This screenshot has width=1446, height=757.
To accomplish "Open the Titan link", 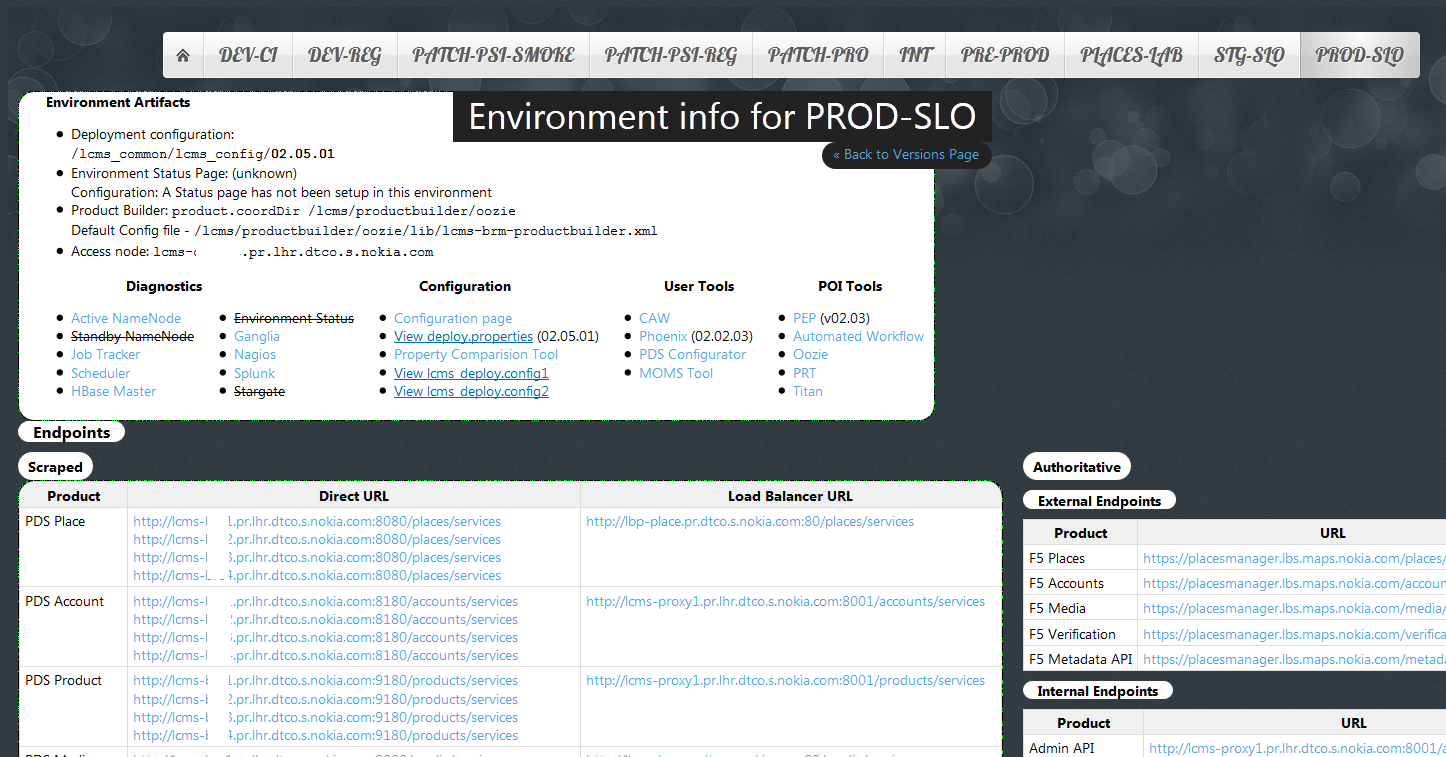I will pyautogui.click(x=808, y=391).
